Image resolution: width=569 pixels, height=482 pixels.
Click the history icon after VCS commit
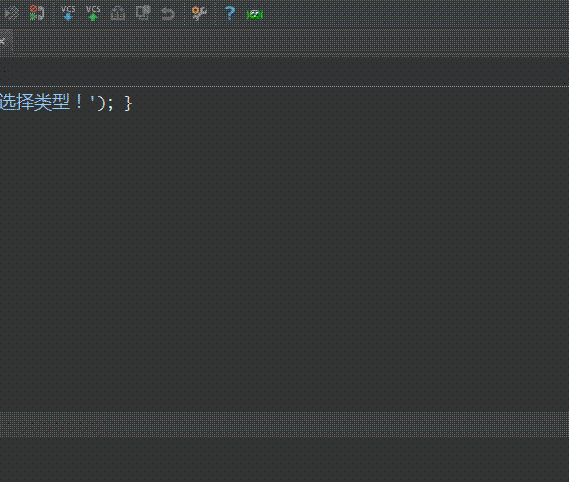[118, 14]
